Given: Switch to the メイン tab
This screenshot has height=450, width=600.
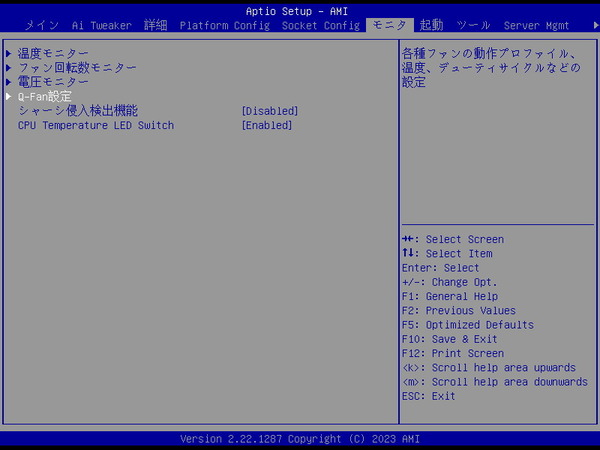Looking at the screenshot, I should [42, 24].
